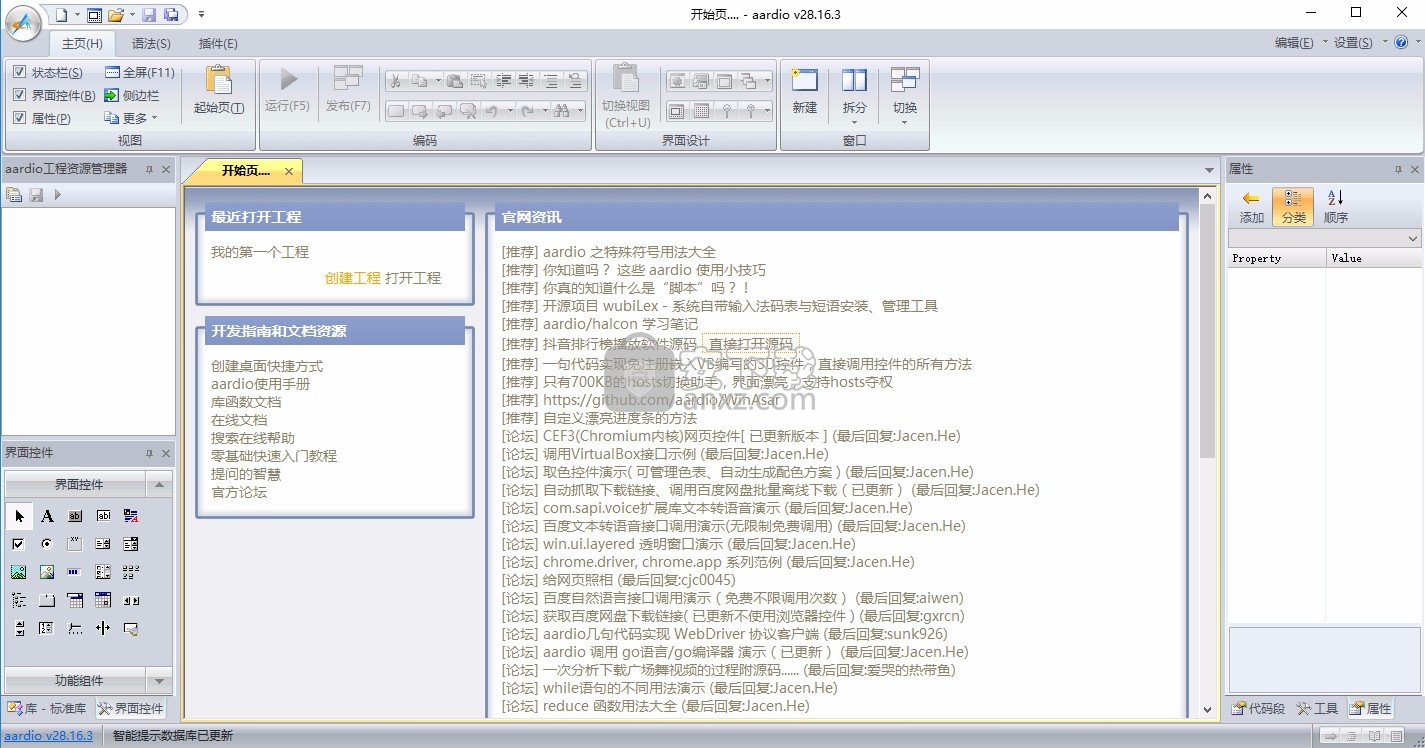
Task: Select the progress bar control in the toolbox
Action: click(x=75, y=572)
